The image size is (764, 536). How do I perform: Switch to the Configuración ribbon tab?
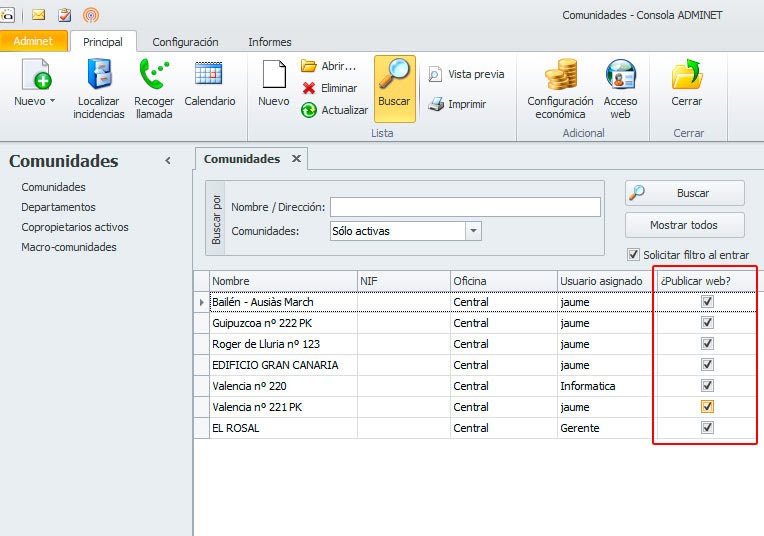[x=185, y=42]
